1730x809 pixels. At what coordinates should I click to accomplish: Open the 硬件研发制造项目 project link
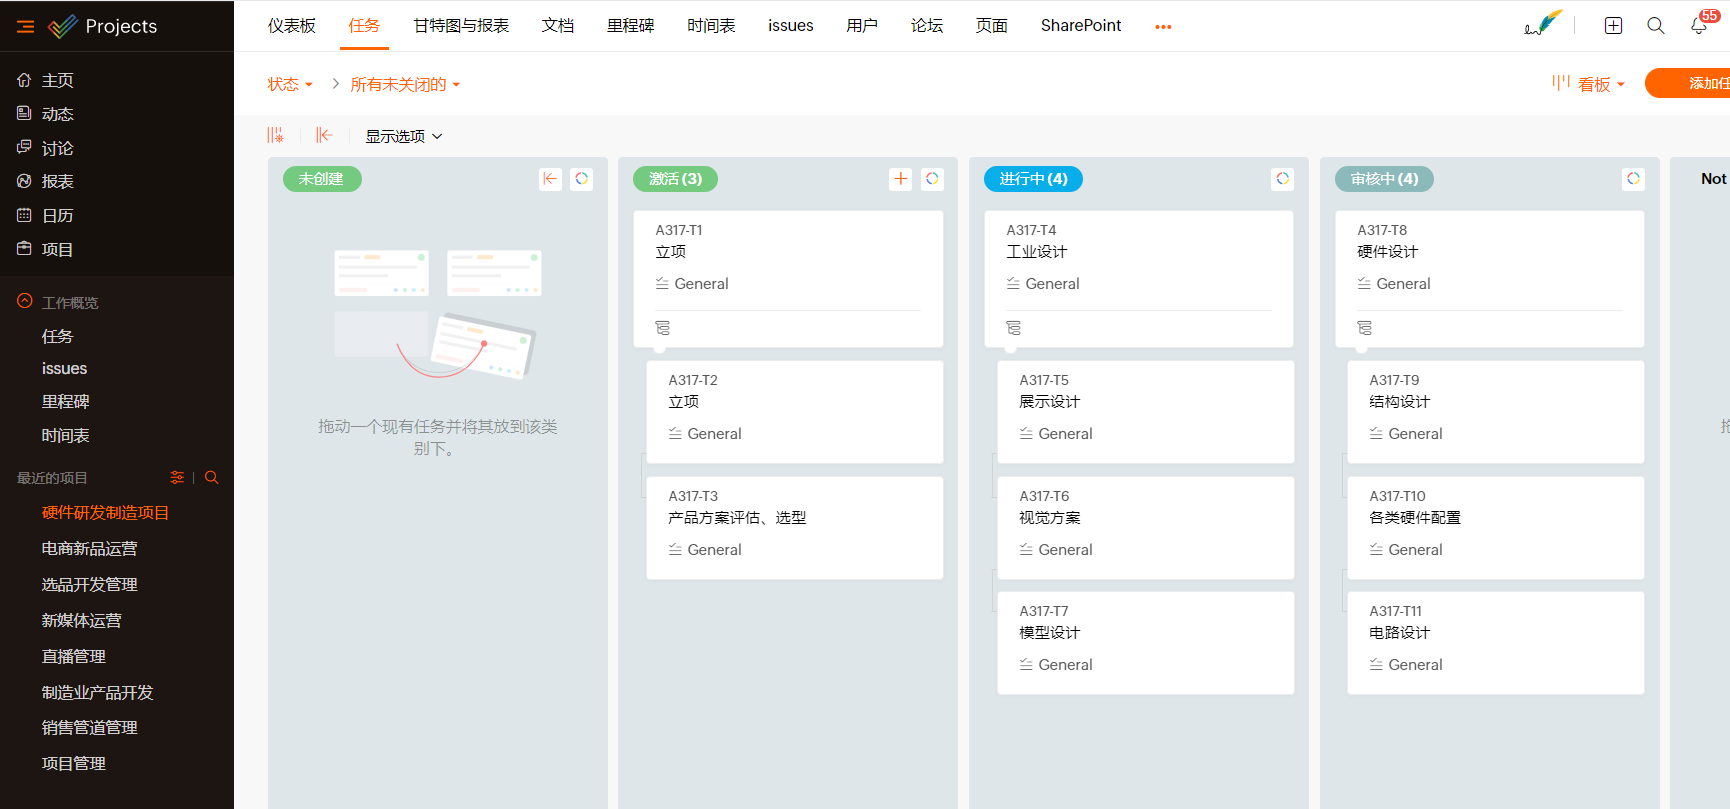[105, 513]
